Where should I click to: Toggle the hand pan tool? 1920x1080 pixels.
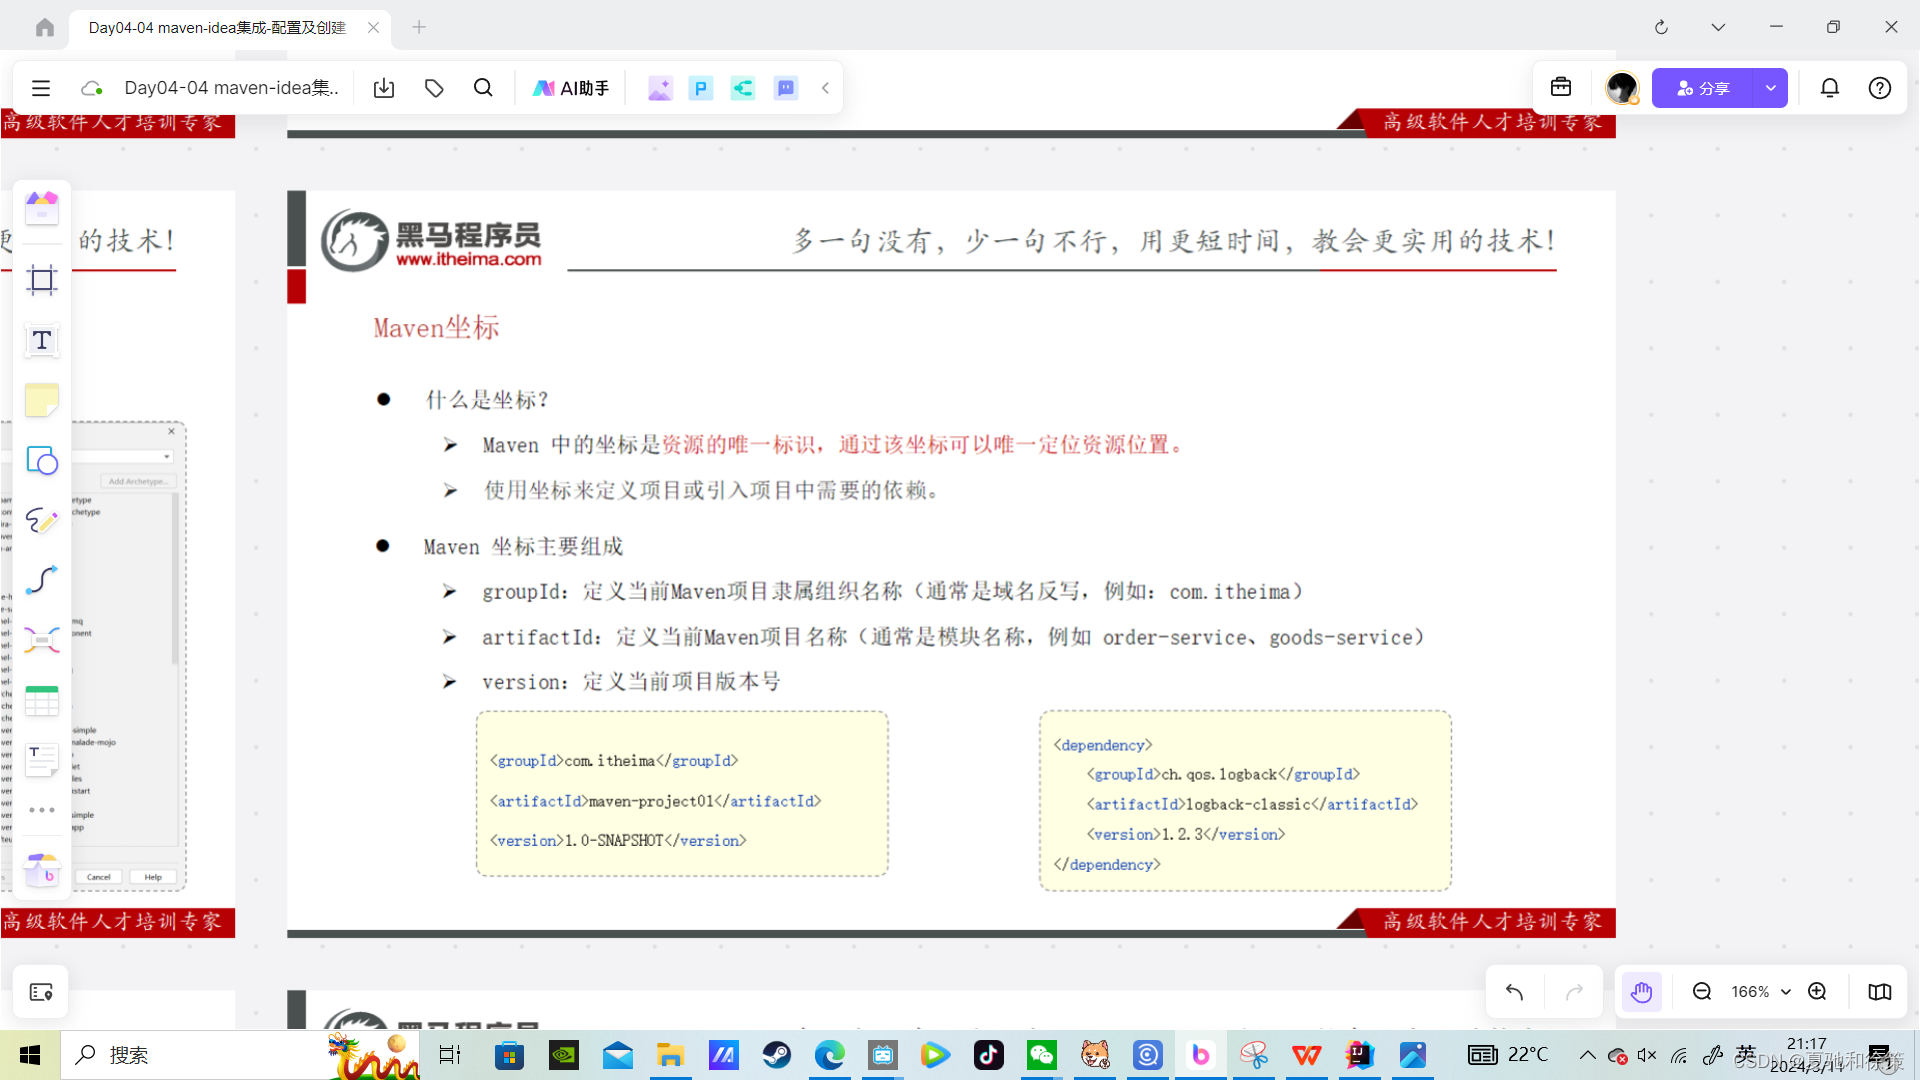(x=1642, y=991)
